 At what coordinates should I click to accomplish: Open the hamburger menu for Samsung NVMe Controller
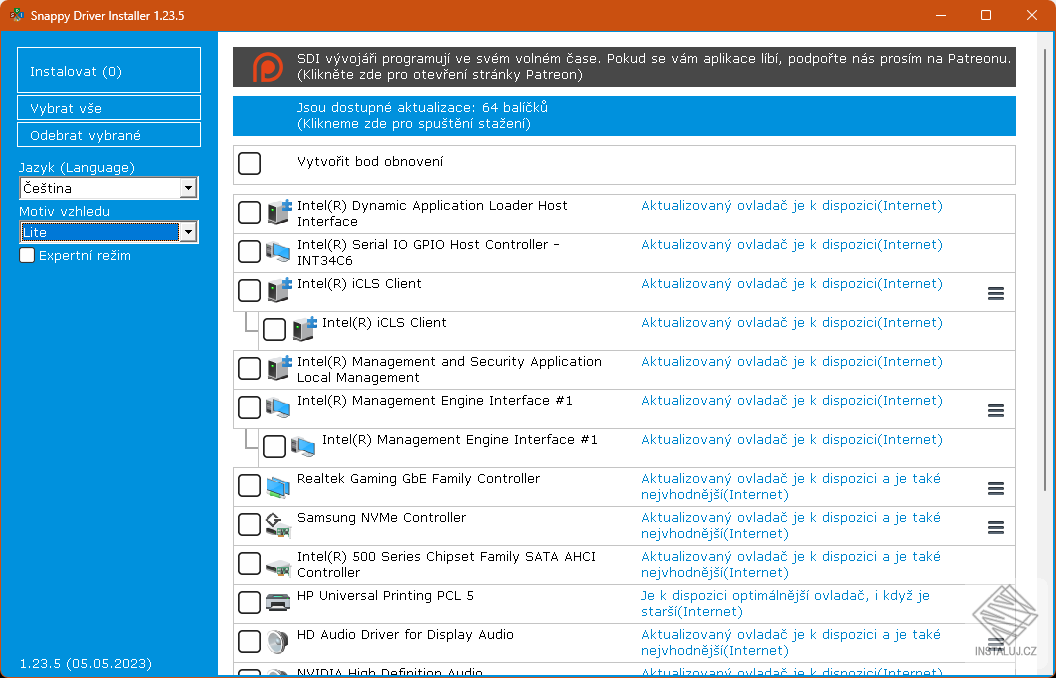(x=995, y=527)
